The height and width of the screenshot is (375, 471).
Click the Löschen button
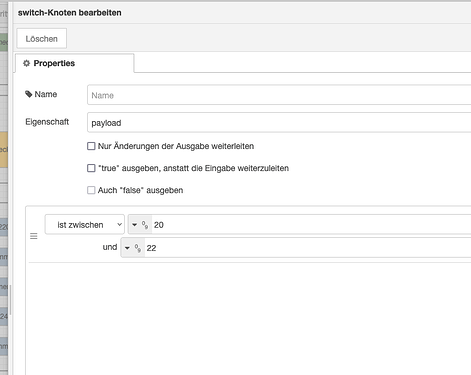42,39
